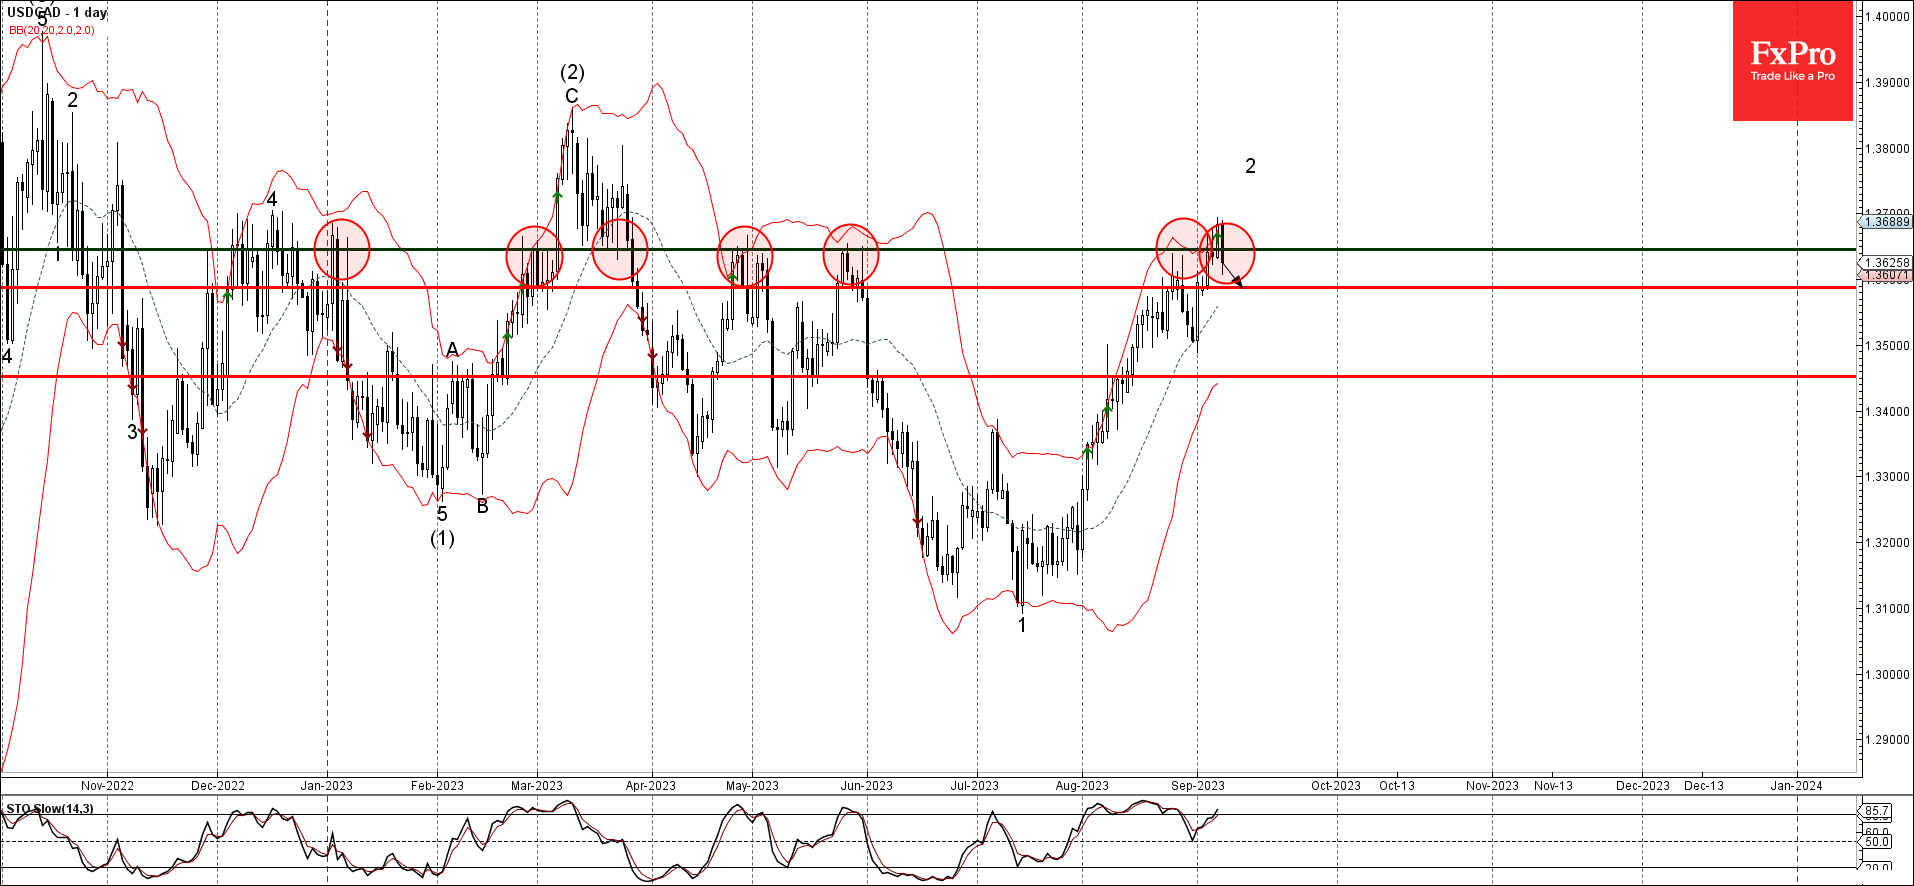Click the dark red down arrow near wave 3
This screenshot has width=1914, height=886.
(142, 431)
